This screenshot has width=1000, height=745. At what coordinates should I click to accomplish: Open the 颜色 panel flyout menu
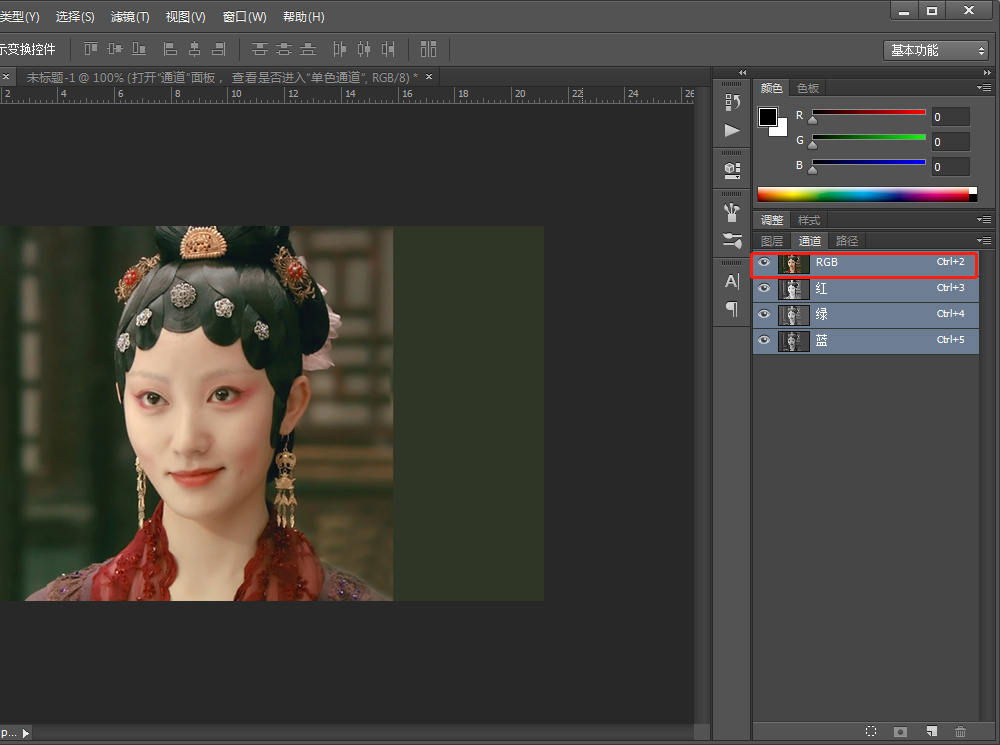click(983, 87)
